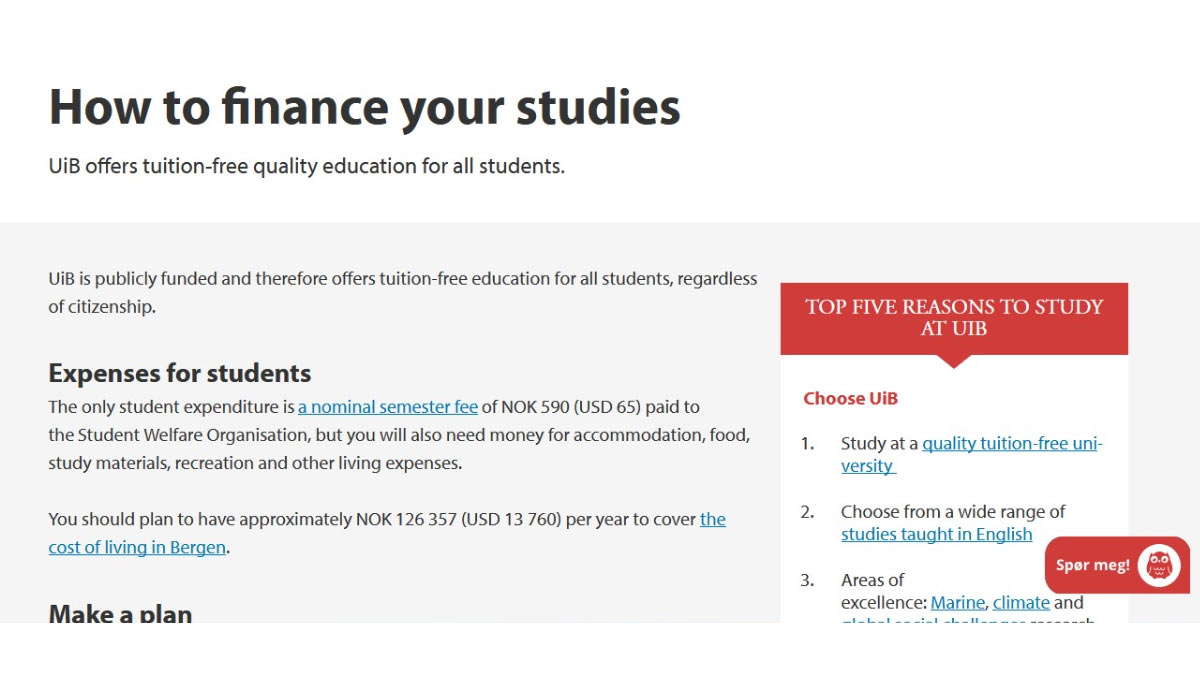Open the Spør meg! chat button
The image size is (1200, 675).
coord(1094,565)
